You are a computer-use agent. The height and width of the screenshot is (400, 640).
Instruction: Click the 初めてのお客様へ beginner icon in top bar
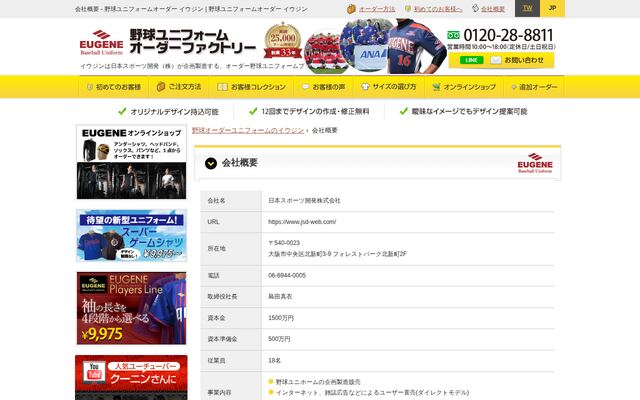408,9
